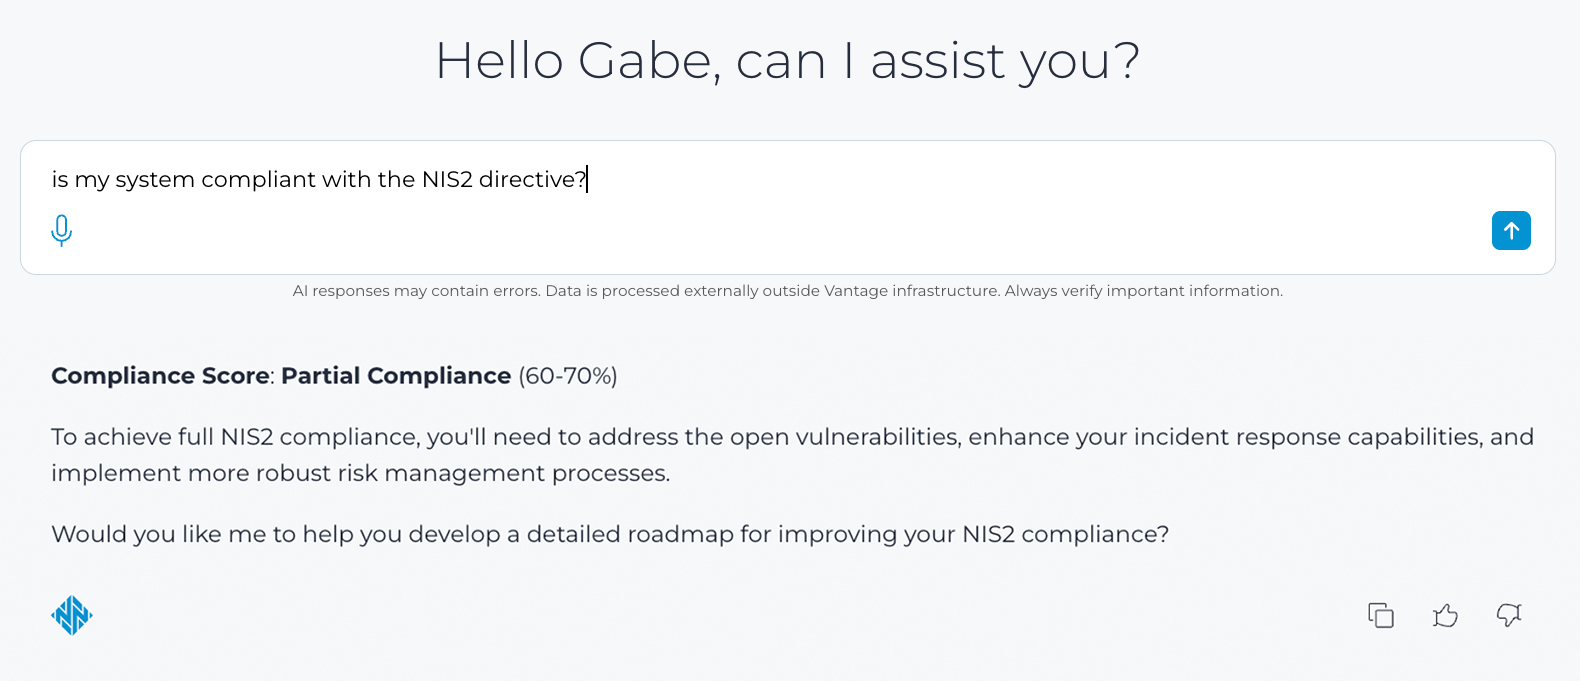Select the "Partial Compliance" bold text
This screenshot has height=681, width=1580.
click(x=396, y=376)
